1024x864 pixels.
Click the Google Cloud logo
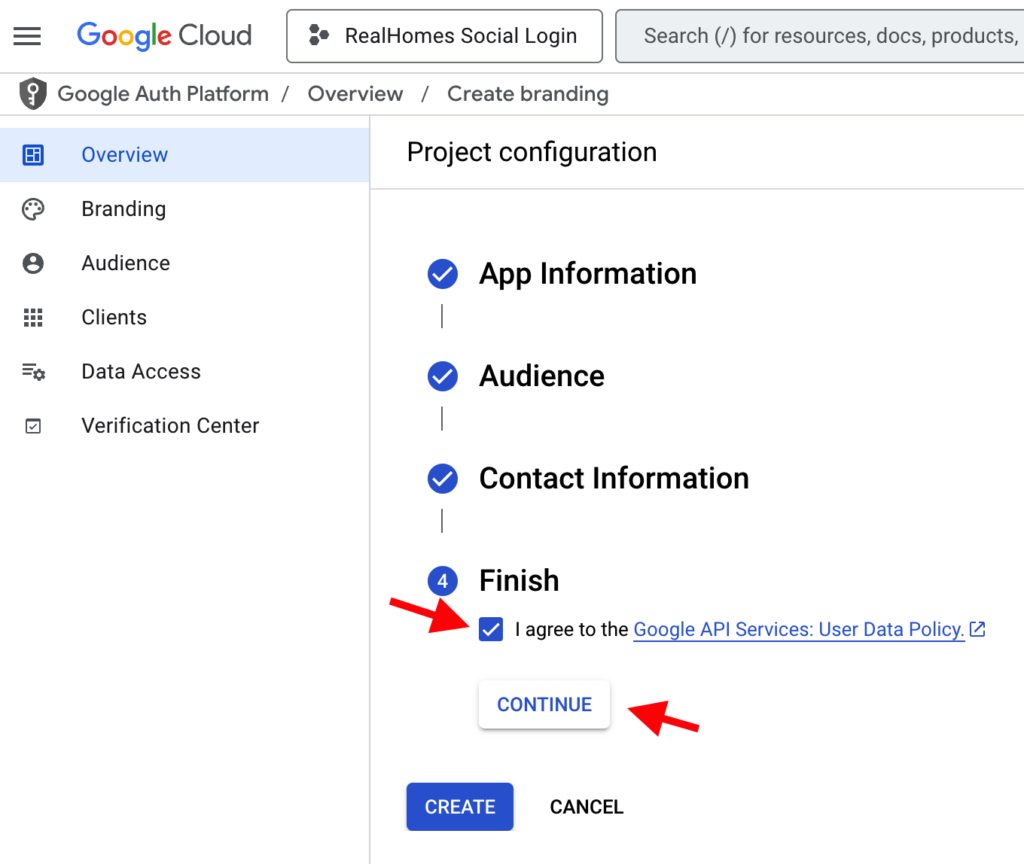pos(164,36)
